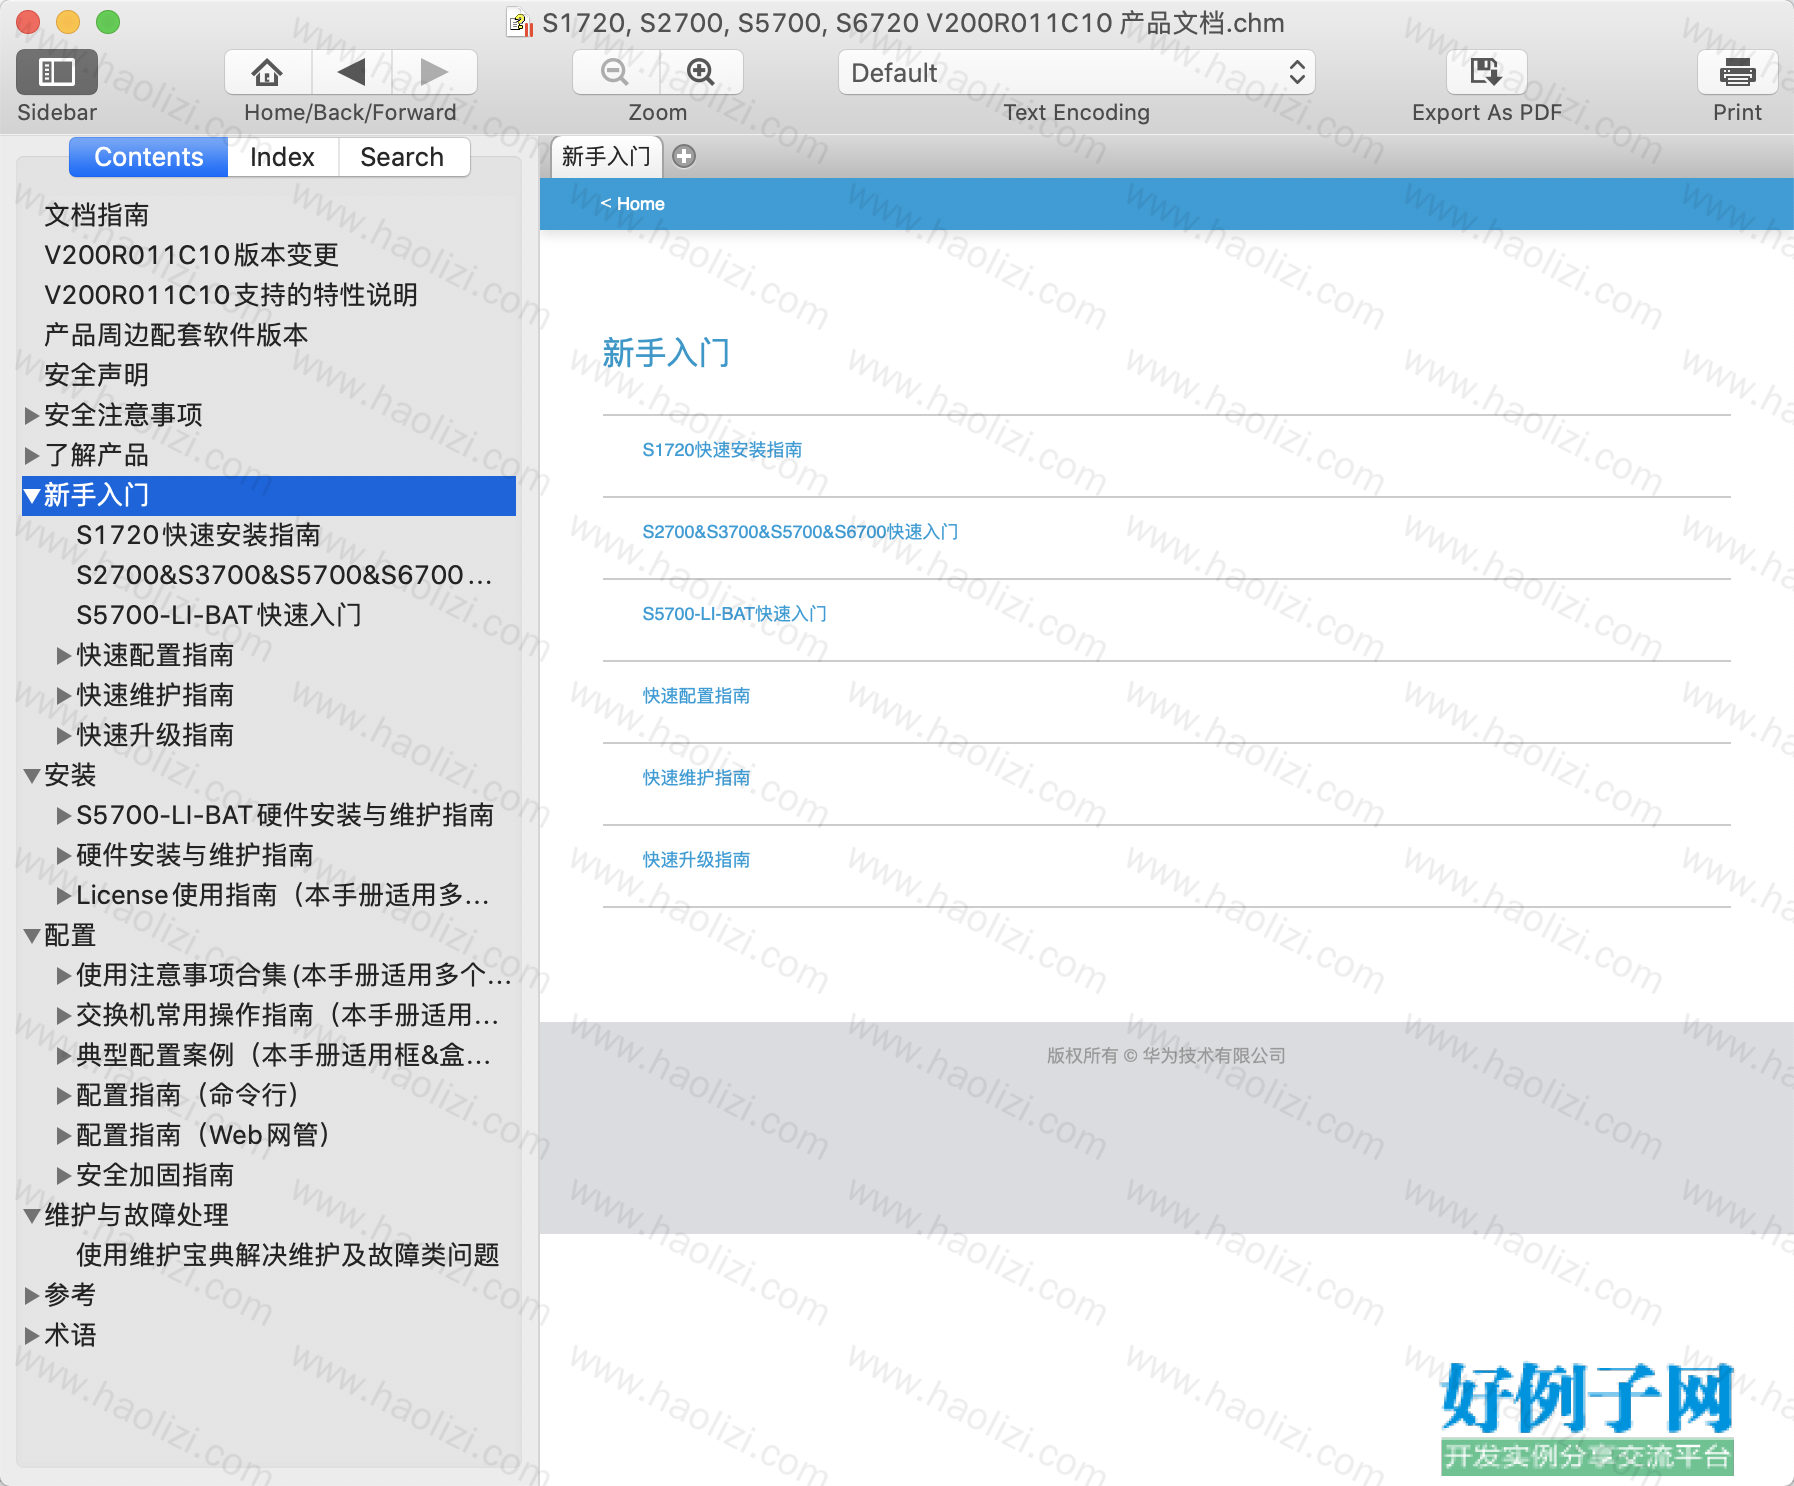This screenshot has width=1794, height=1486.
Task: Expand 配置指南（命令行） tree node
Action: click(64, 1095)
